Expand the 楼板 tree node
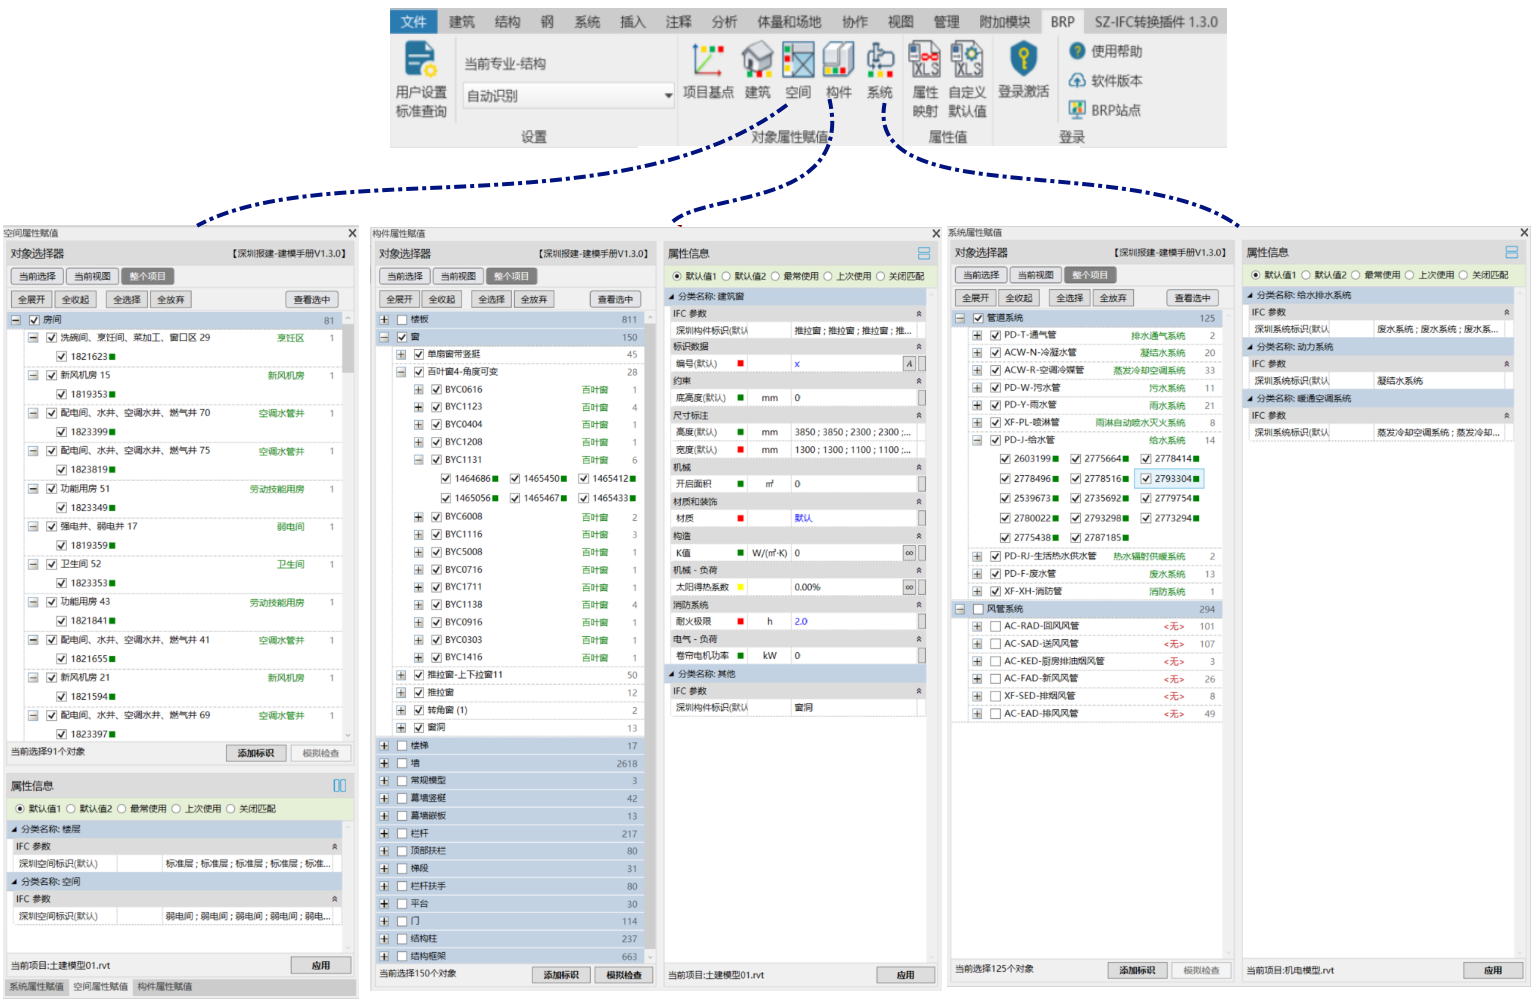This screenshot has height=1004, width=1532. 384,320
